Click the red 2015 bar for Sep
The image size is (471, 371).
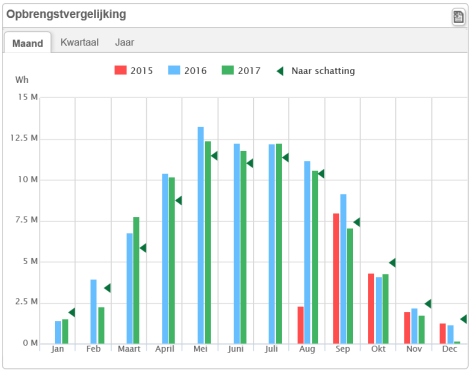(x=336, y=278)
